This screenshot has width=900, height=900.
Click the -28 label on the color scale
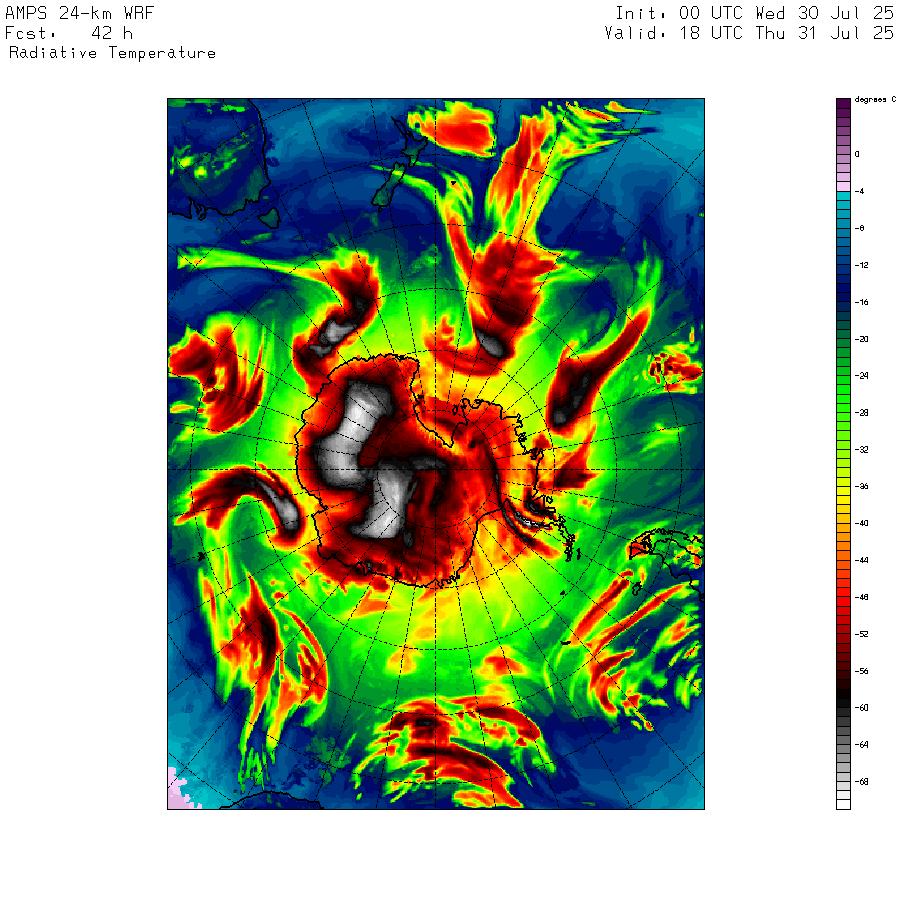pos(862,413)
